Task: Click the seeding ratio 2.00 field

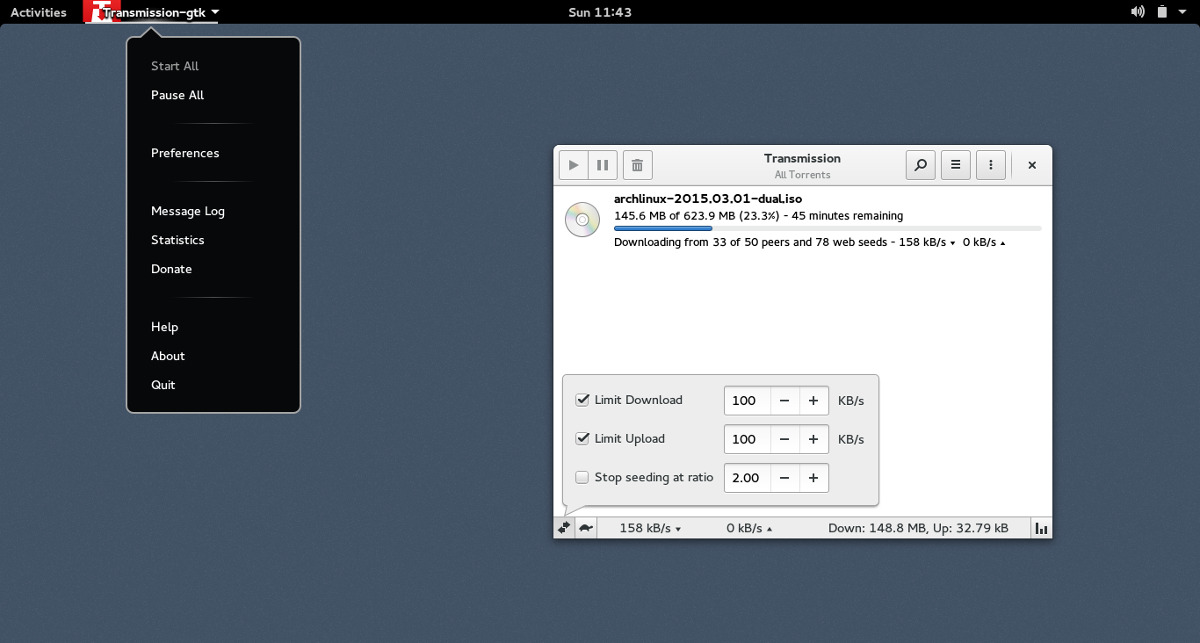Action: (x=747, y=478)
